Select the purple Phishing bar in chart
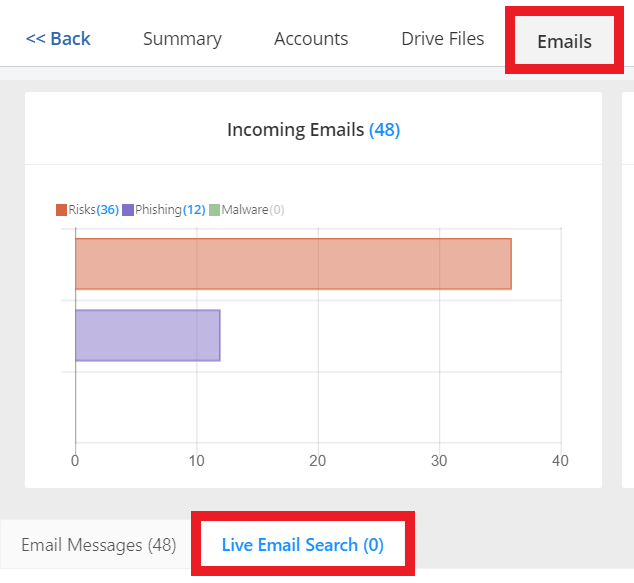This screenshot has height=583, width=634. [147, 335]
